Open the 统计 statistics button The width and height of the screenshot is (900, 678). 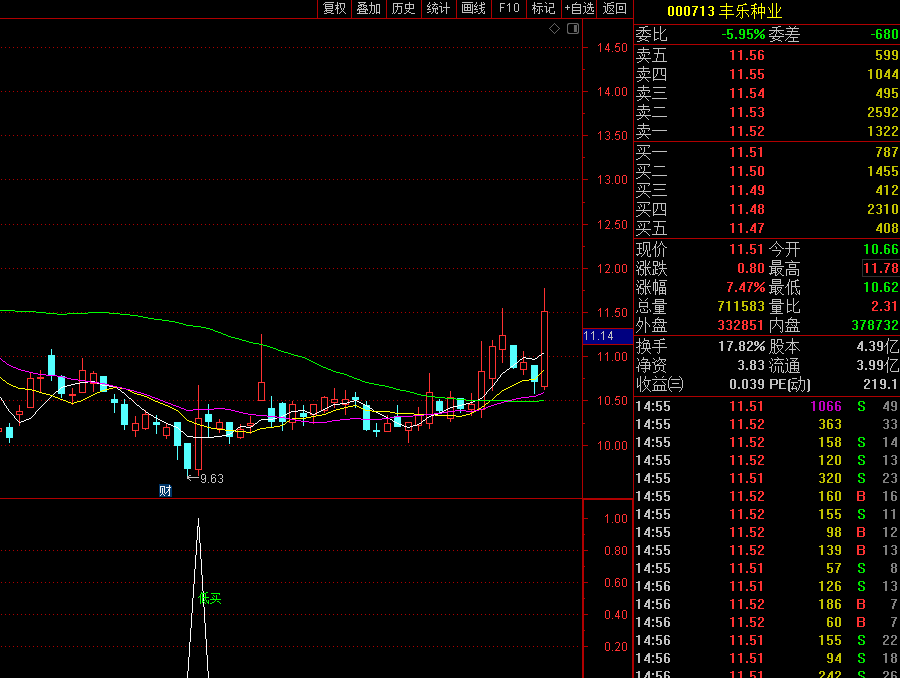pos(438,9)
